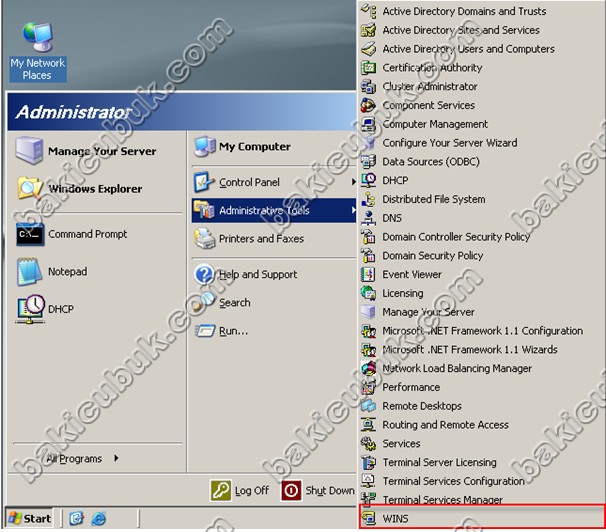The image size is (606, 532).
Task: Launch Internet Explorer from quick launch
Action: pyautogui.click(x=98, y=518)
